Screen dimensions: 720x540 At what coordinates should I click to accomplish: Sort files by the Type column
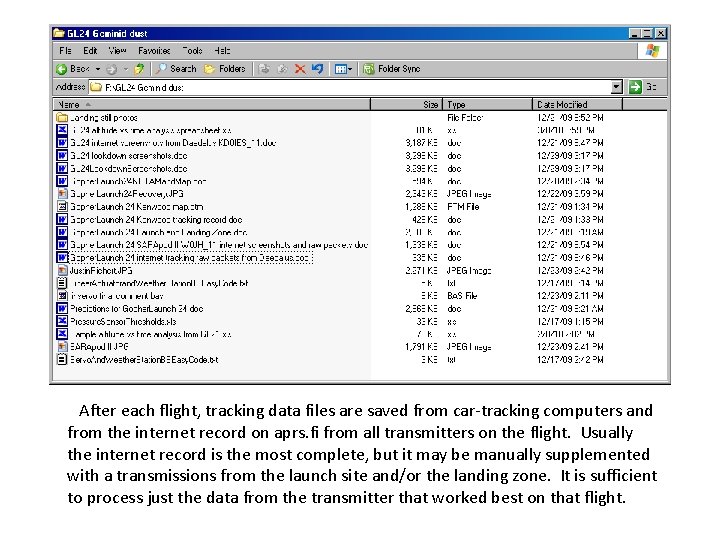pyautogui.click(x=487, y=105)
